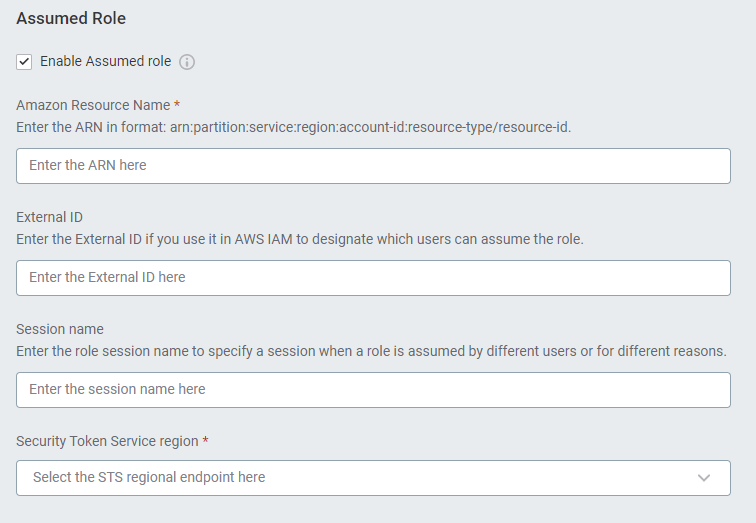Image resolution: width=756 pixels, height=523 pixels.
Task: Click the 'Session name' field label
Action: click(60, 329)
